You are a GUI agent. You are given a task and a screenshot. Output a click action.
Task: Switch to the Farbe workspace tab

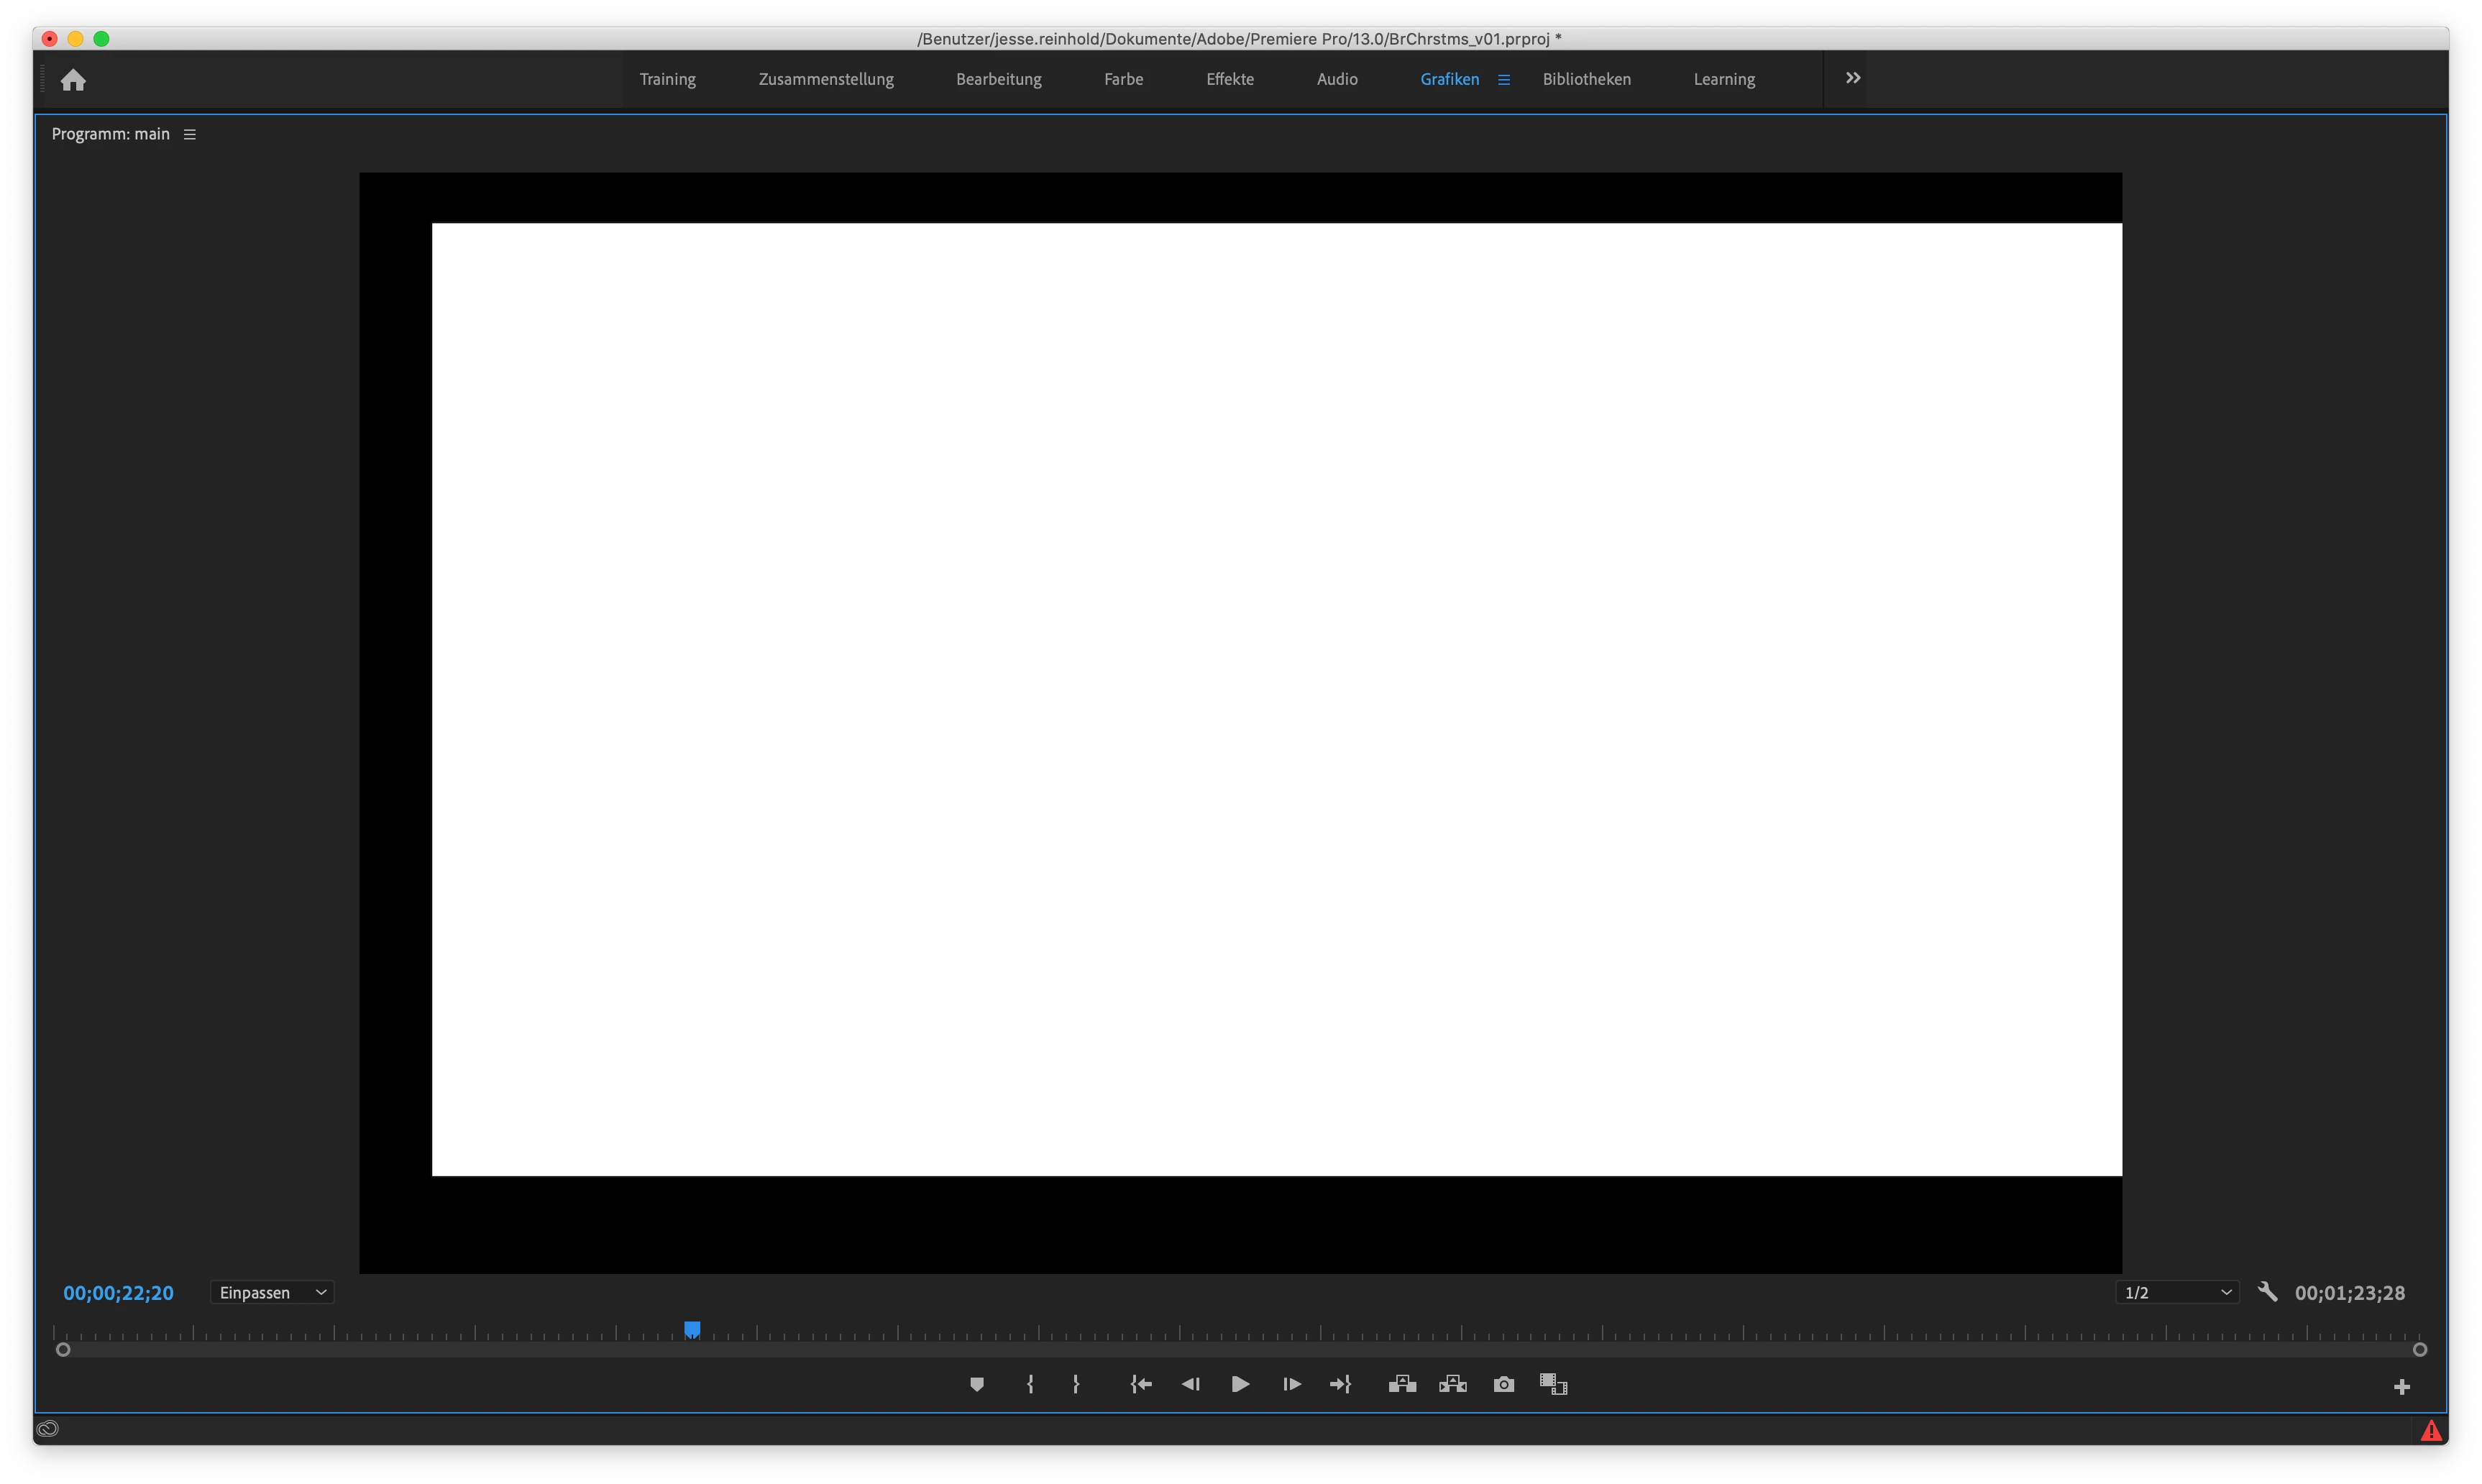[x=1123, y=79]
